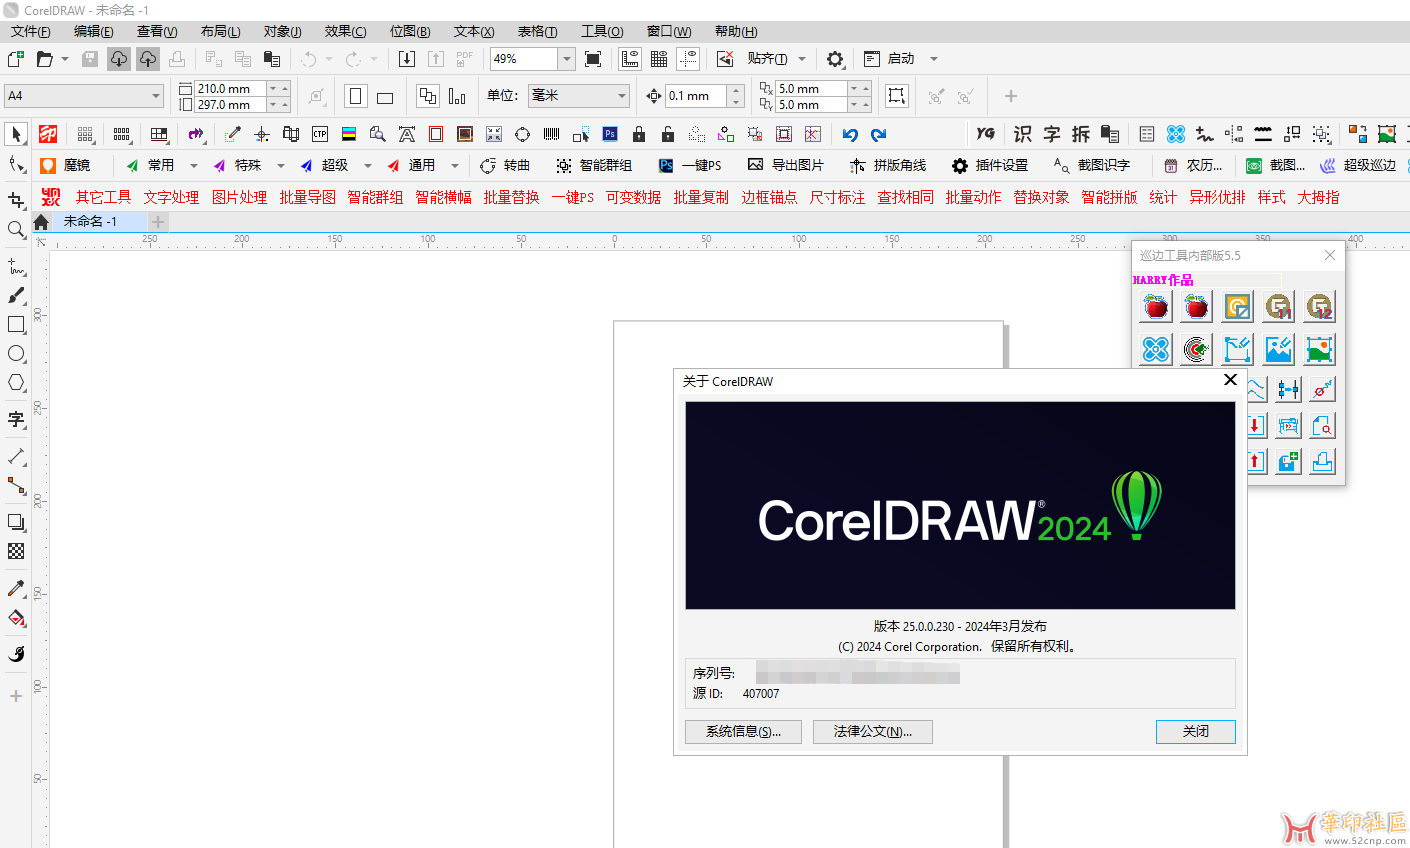
Task: Select the Rectangle tool
Action: tap(16, 324)
